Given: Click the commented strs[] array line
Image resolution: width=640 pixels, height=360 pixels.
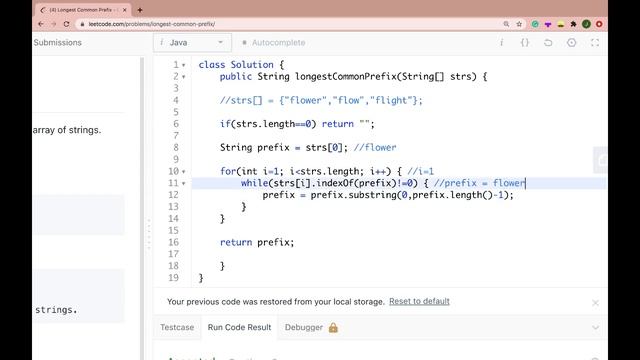Looking at the screenshot, I should coord(321,100).
